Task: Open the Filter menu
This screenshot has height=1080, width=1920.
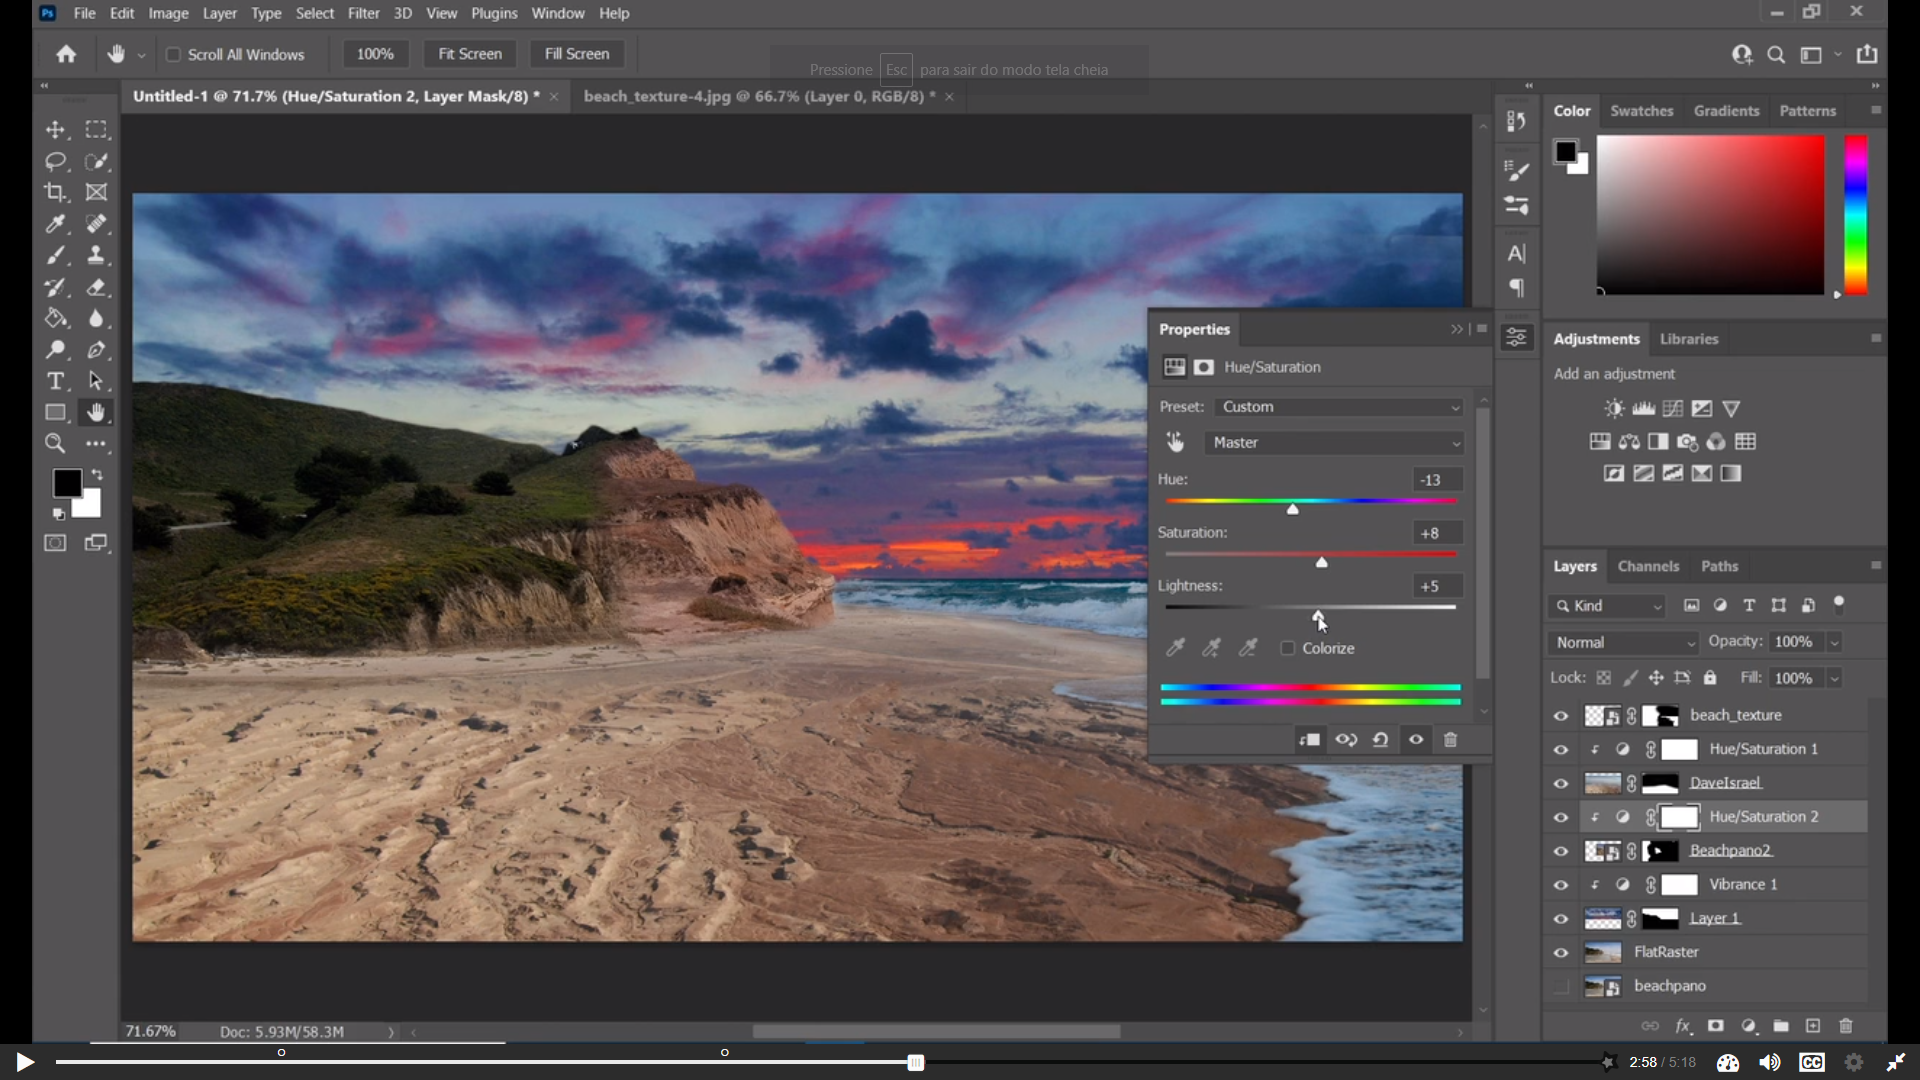Action: point(363,13)
